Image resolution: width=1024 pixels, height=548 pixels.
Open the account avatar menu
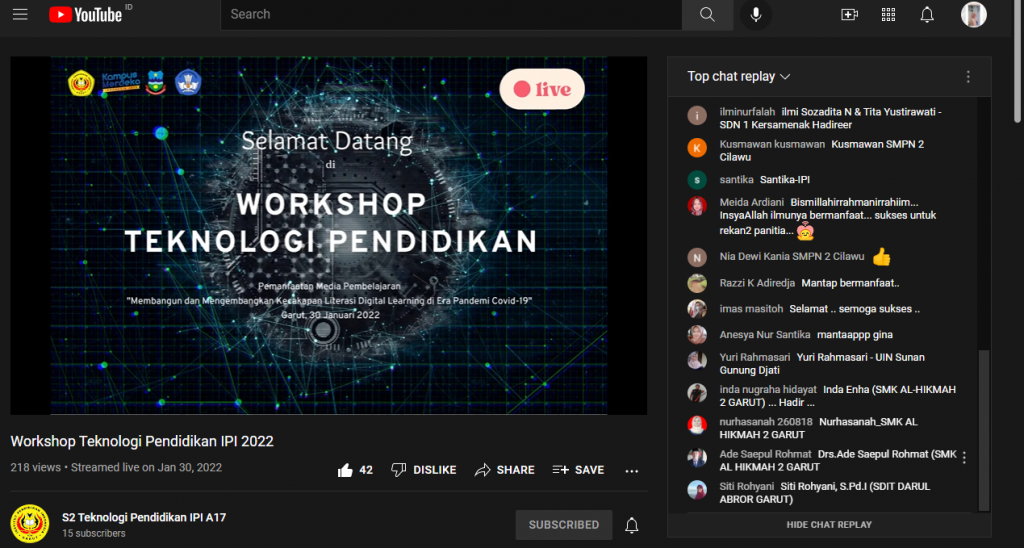tap(973, 14)
